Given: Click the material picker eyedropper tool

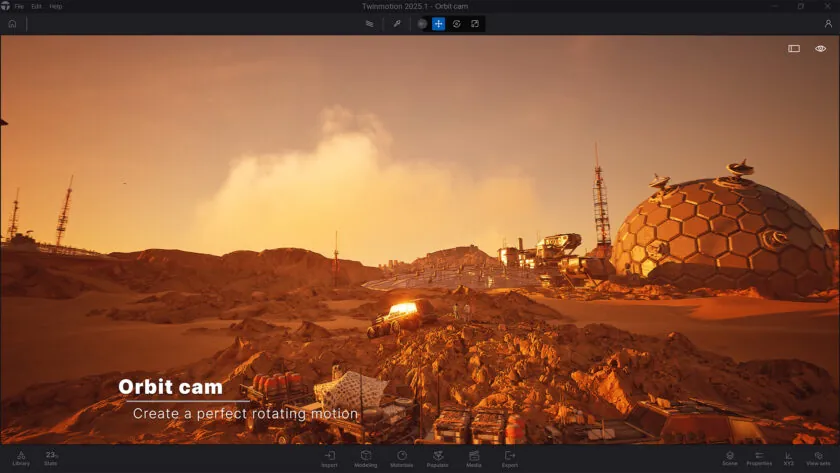Looking at the screenshot, I should (397, 24).
